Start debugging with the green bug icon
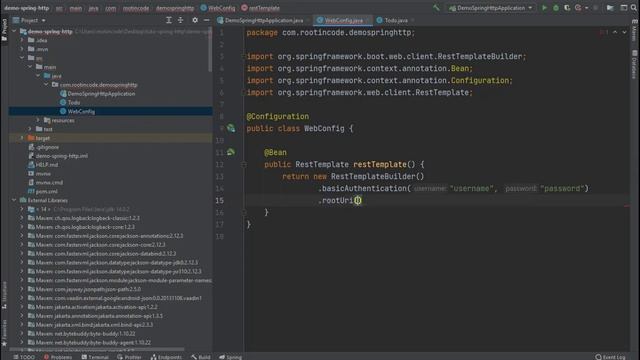Screen dimensions: 640x360 tap(556, 8)
